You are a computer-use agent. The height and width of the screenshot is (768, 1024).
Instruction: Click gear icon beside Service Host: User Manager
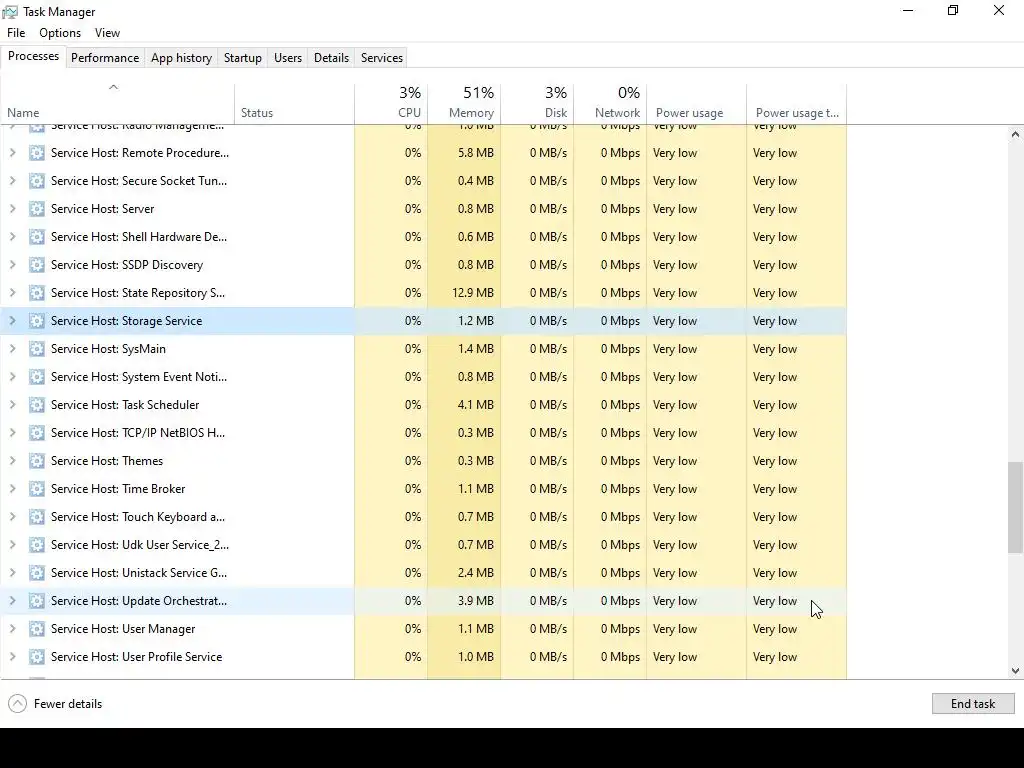(37, 630)
